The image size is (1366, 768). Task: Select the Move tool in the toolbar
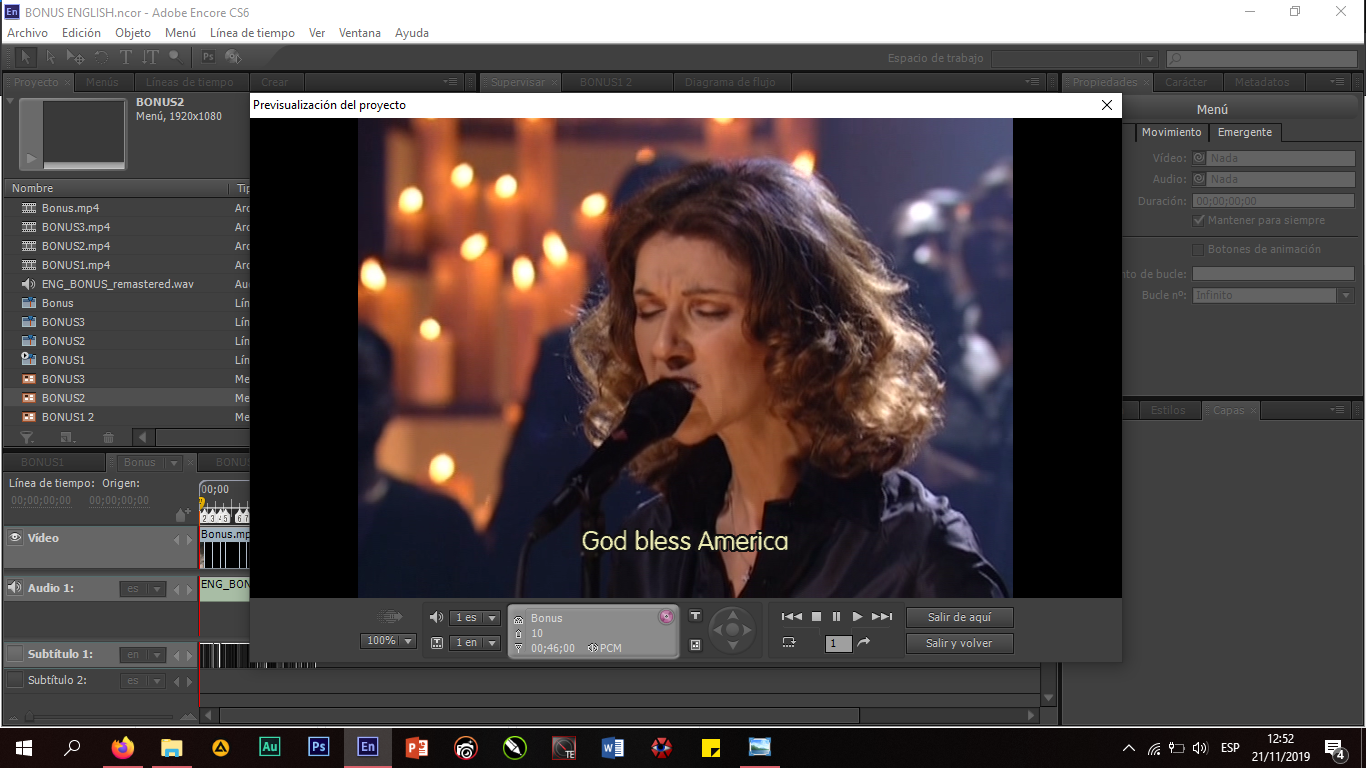[76, 57]
